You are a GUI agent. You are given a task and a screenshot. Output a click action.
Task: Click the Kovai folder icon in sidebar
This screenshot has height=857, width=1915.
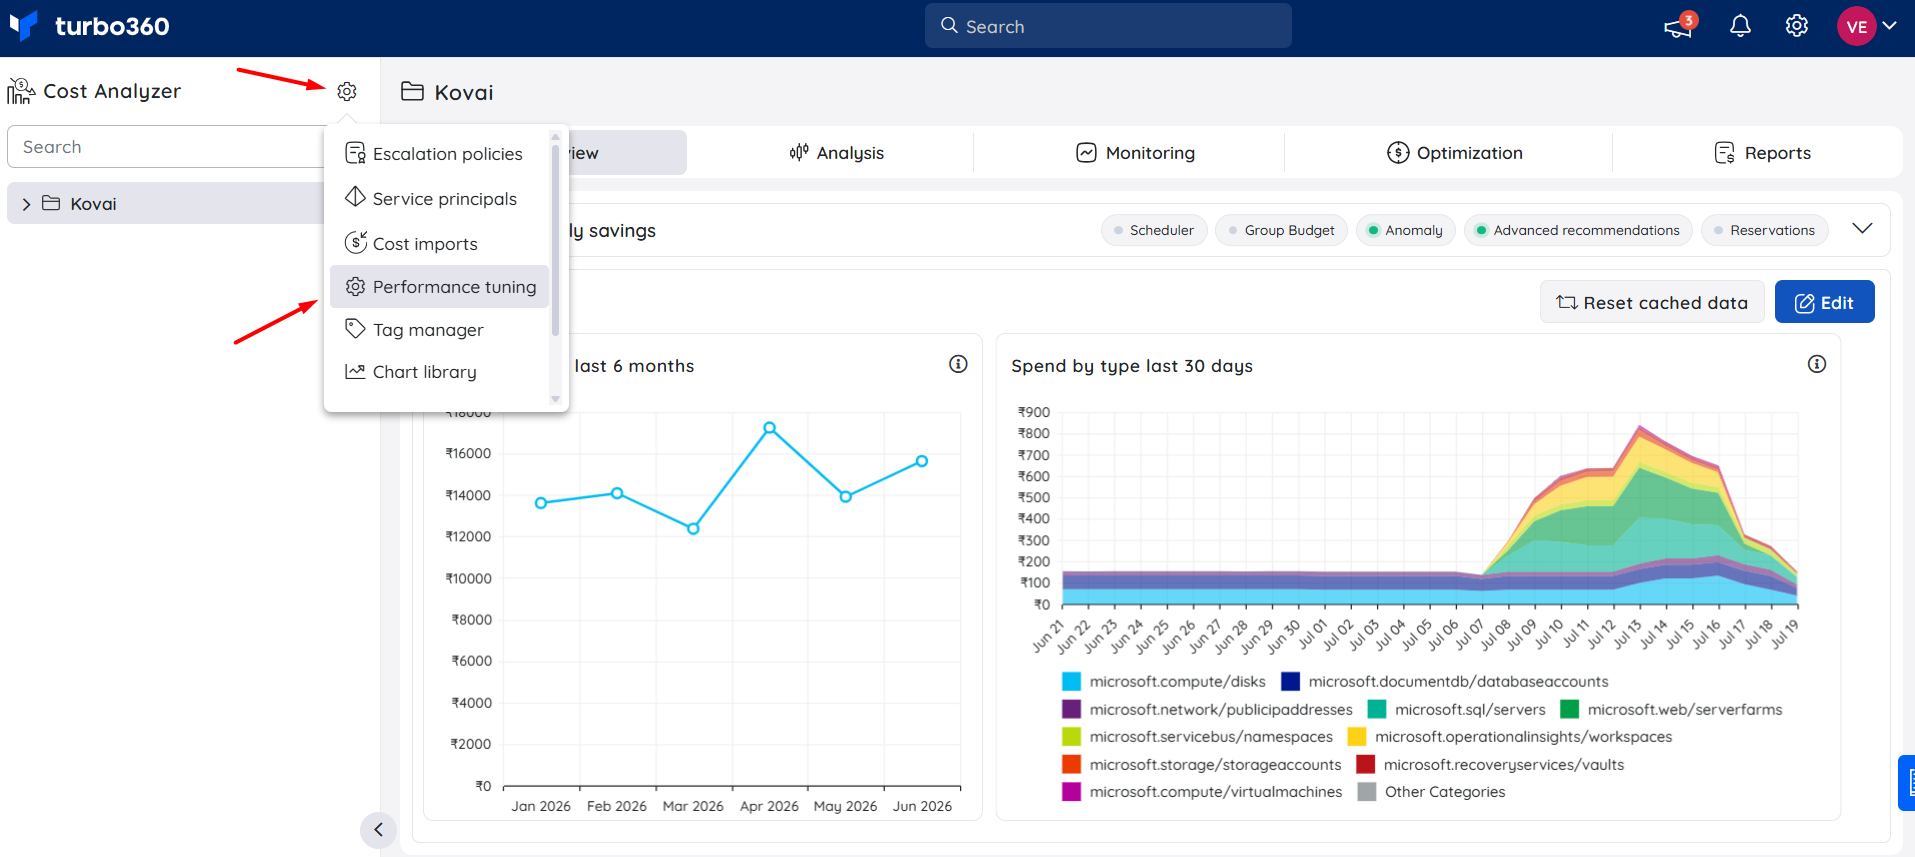click(51, 203)
